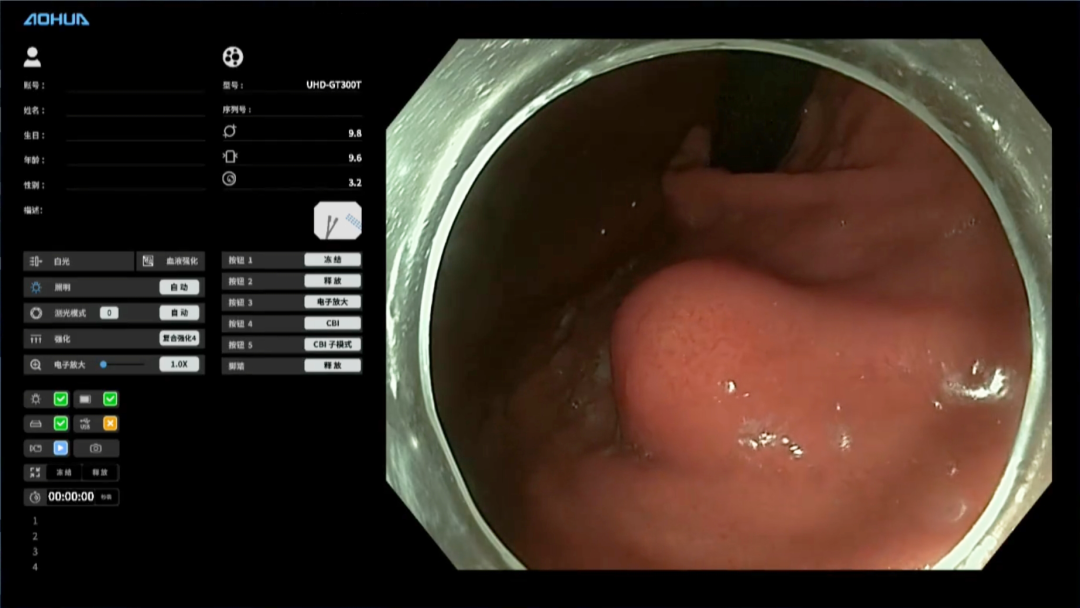Click list entry number 3
The width and height of the screenshot is (1080, 608).
tap(35, 552)
